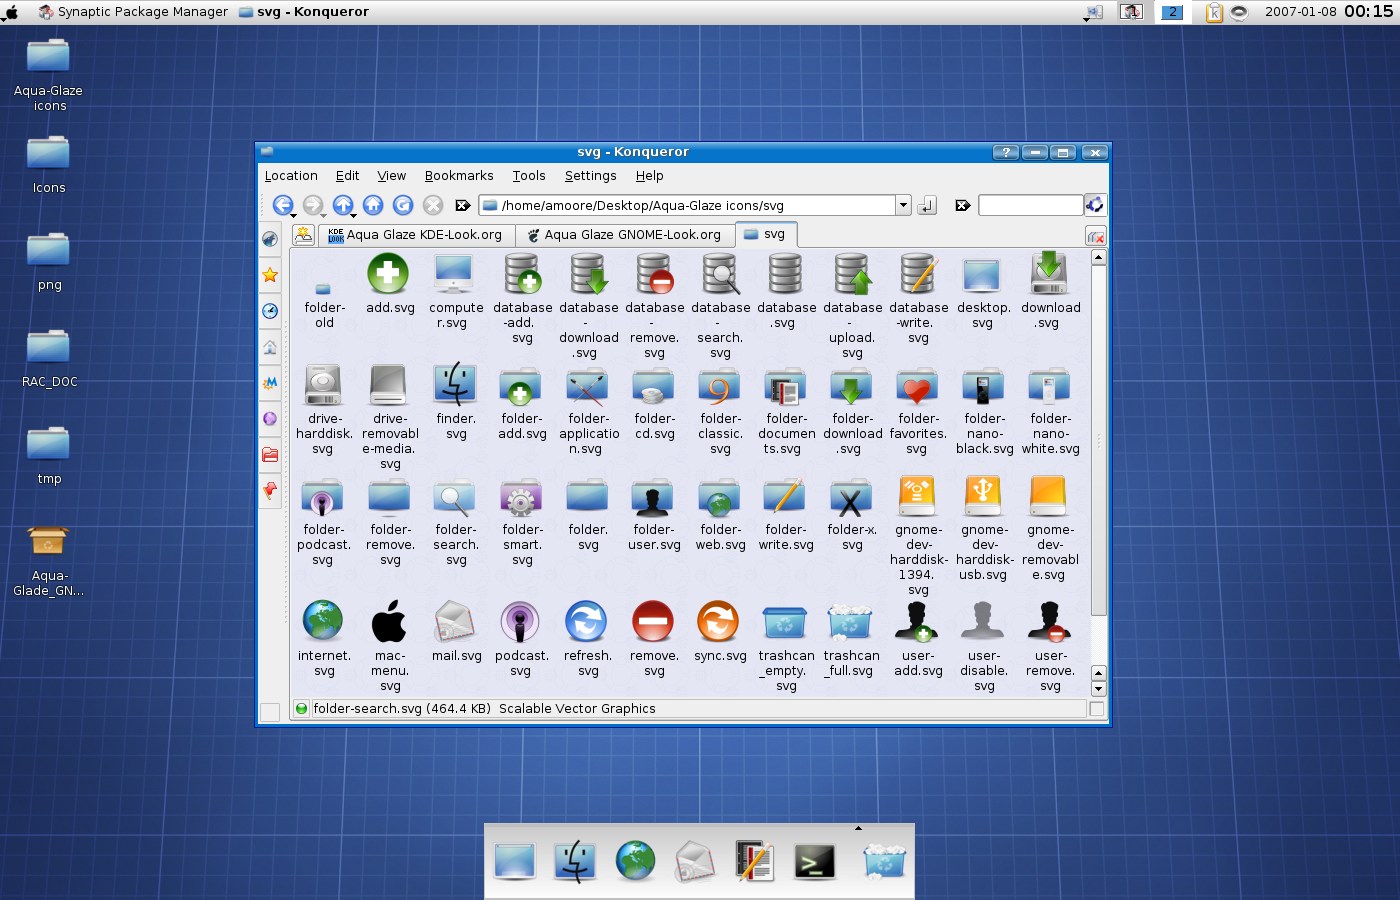Select the folder-web.svg icon
Image resolution: width=1400 pixels, height=900 pixels.
pos(719,497)
